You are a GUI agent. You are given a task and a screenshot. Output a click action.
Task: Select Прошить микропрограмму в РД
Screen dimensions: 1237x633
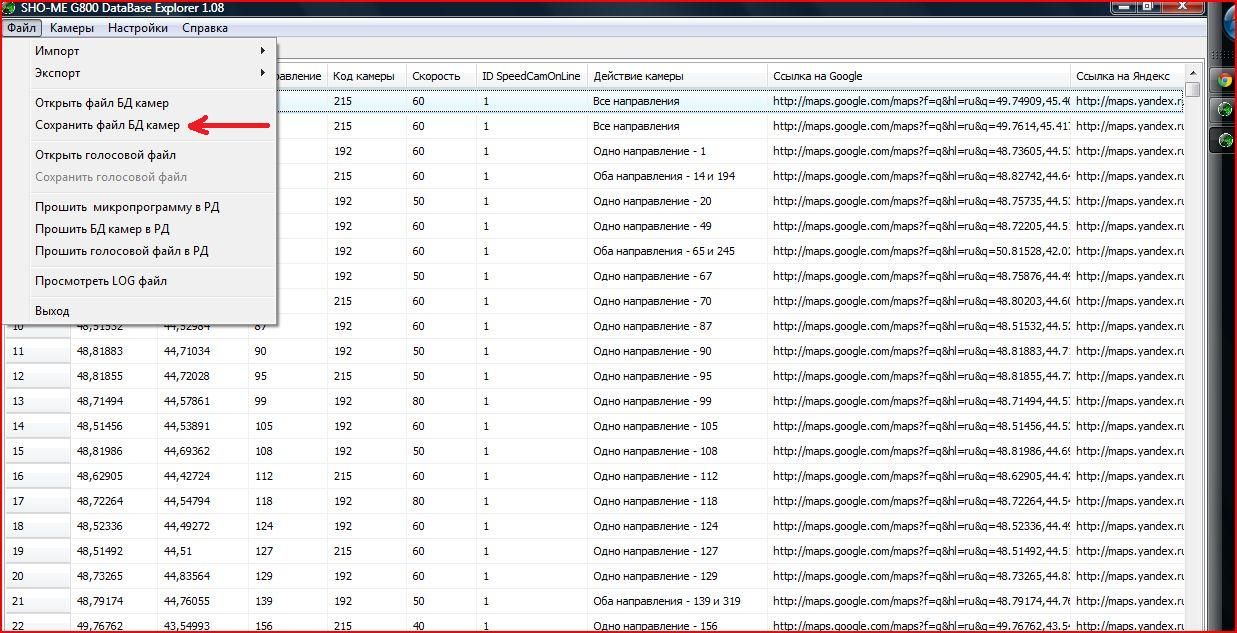127,207
